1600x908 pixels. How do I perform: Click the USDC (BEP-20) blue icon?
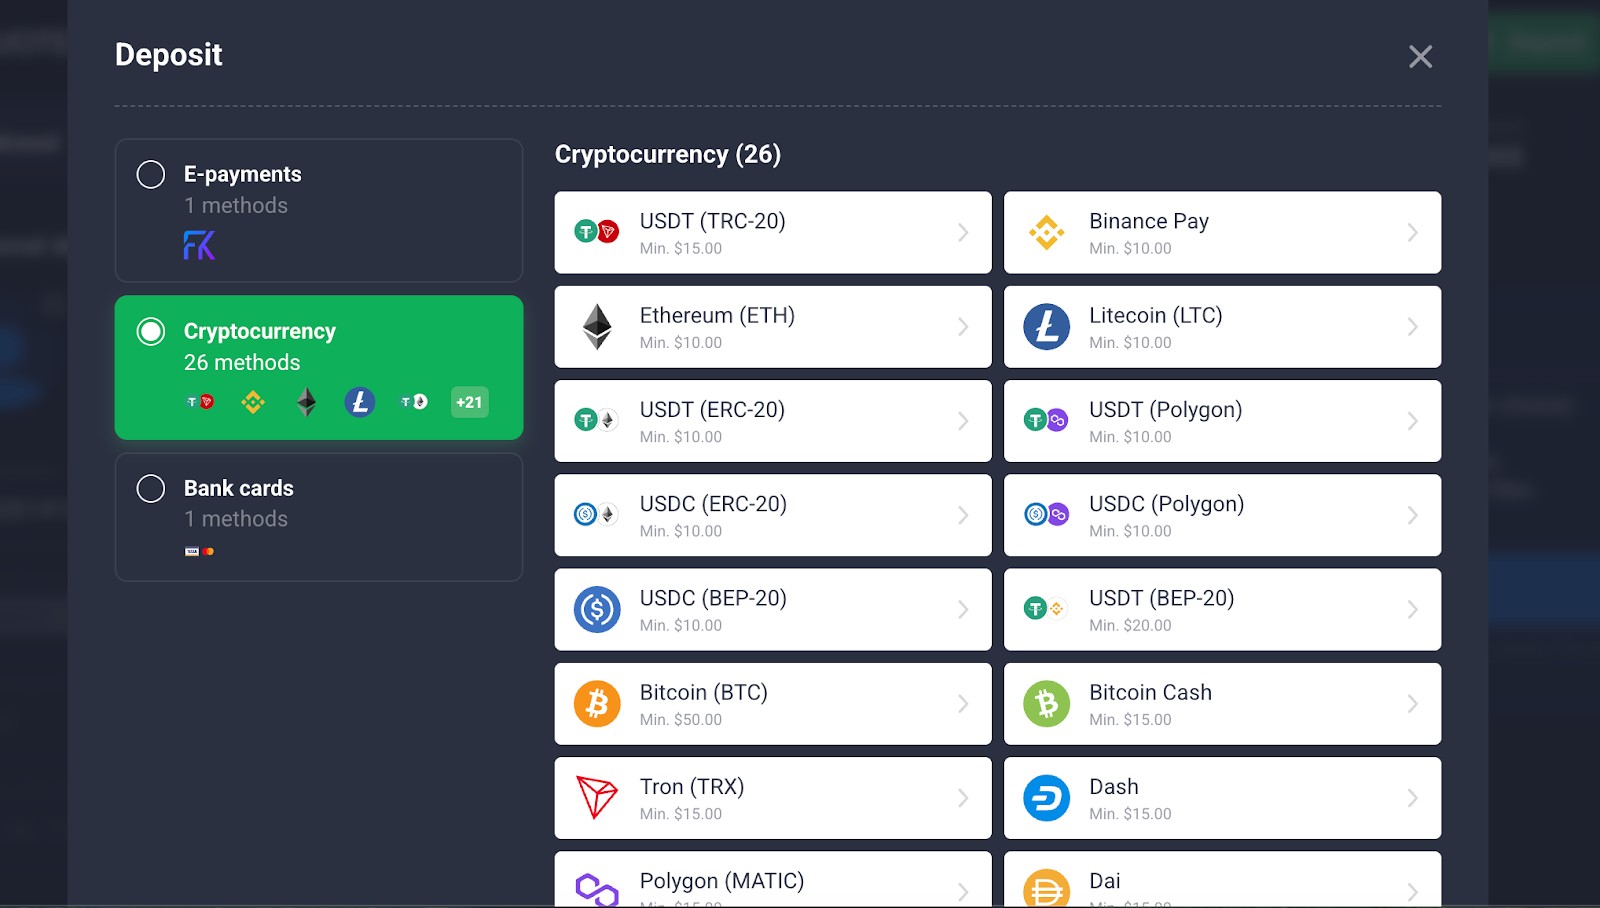[x=597, y=610]
